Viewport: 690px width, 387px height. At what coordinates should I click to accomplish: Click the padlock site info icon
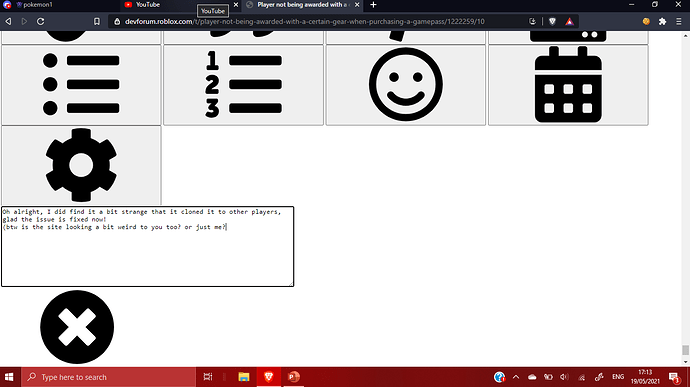(117, 22)
